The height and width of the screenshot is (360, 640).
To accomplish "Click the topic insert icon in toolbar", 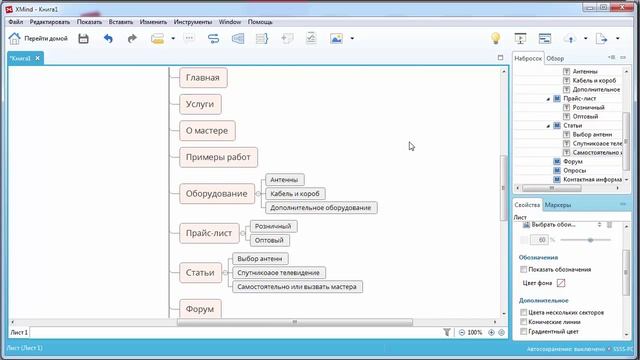I will pos(157,38).
